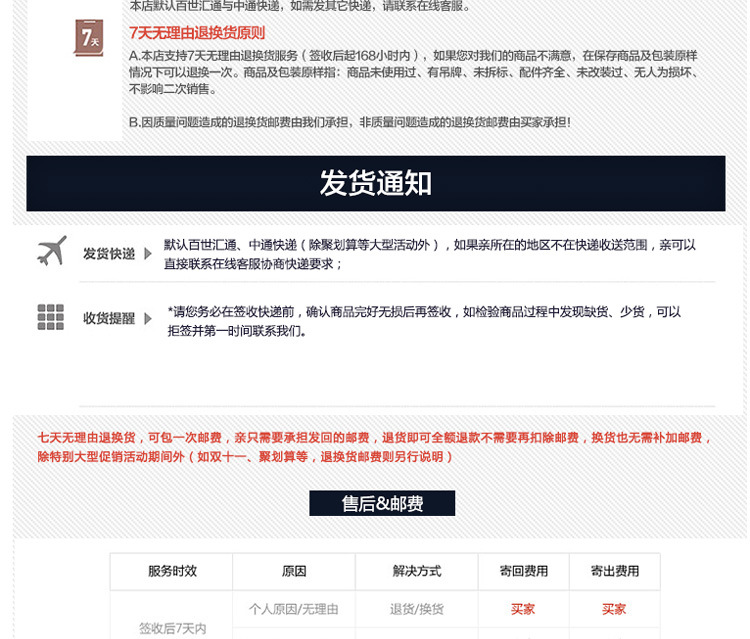The image size is (750, 639).
Task: Click paragraph B starting B.因质量问题
Action: click(x=350, y=122)
